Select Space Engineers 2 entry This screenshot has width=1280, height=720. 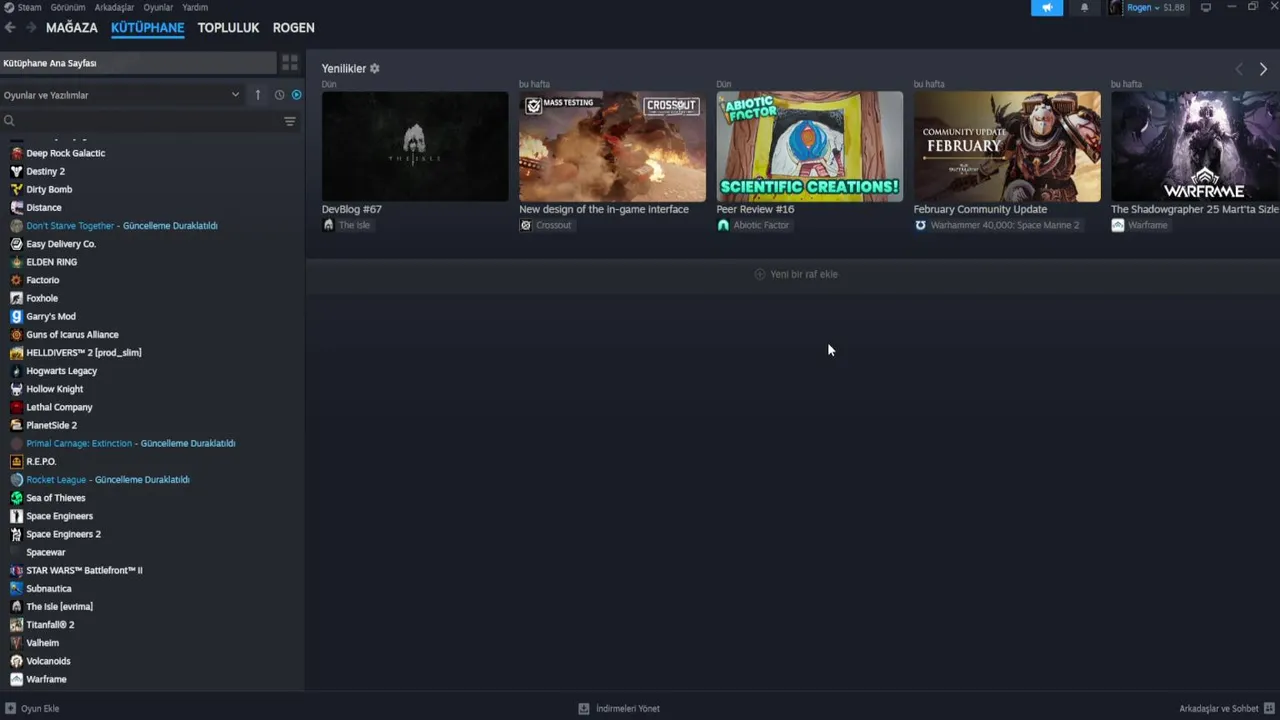[x=63, y=534]
